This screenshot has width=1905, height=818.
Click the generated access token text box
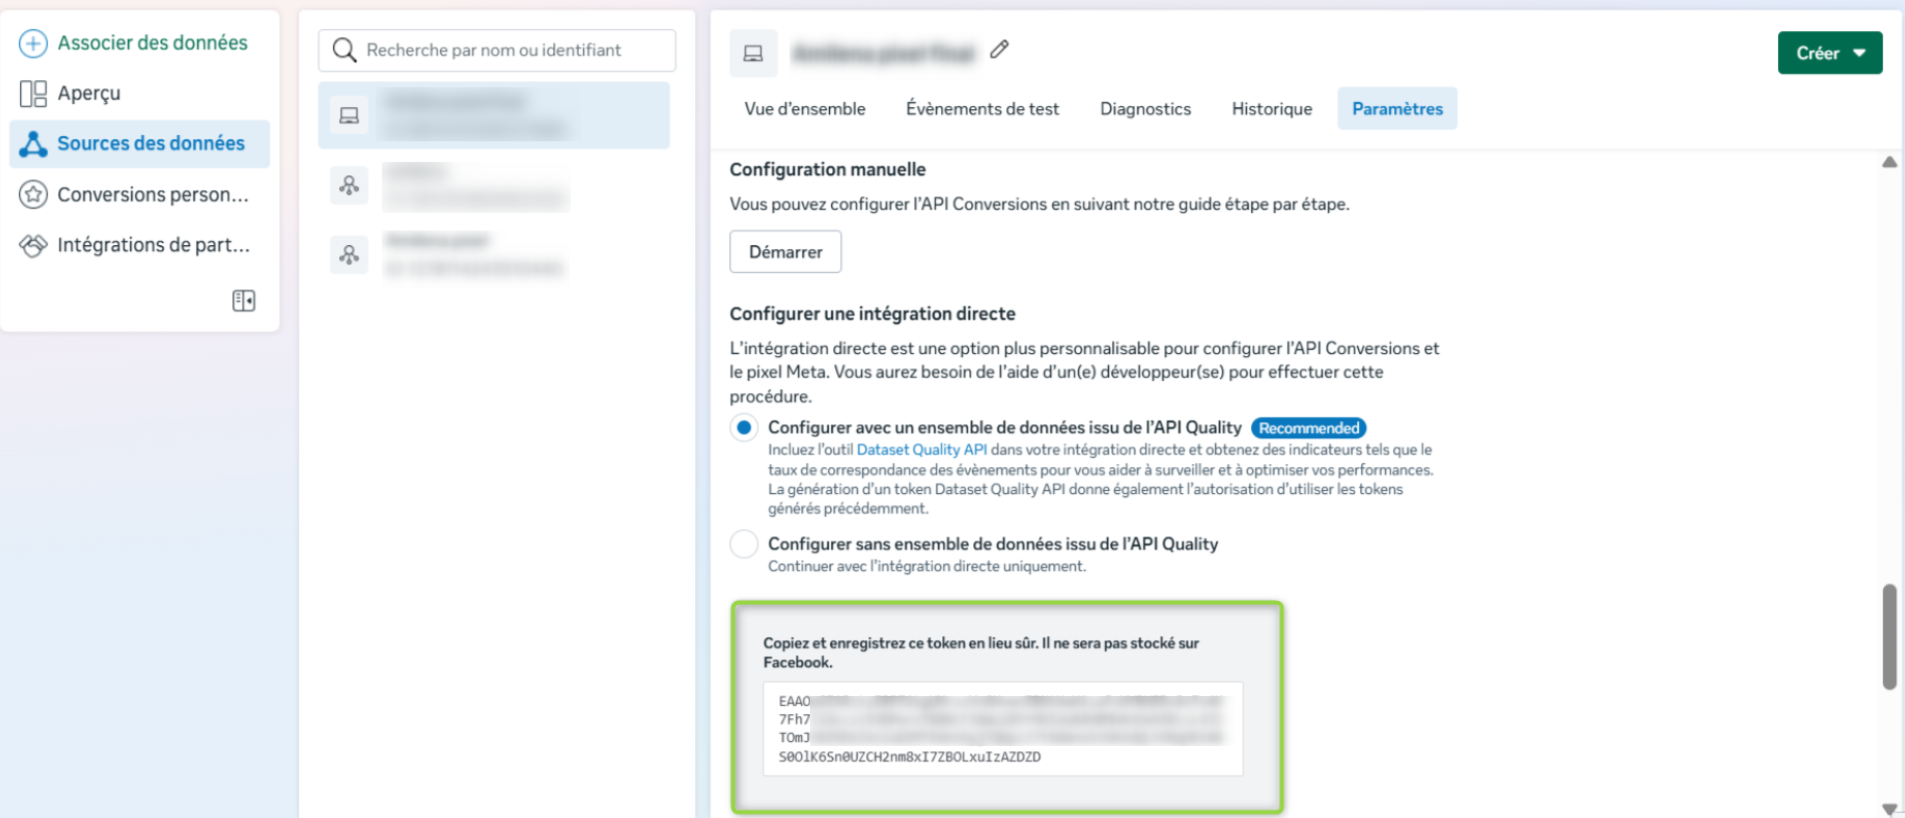tap(1002, 729)
